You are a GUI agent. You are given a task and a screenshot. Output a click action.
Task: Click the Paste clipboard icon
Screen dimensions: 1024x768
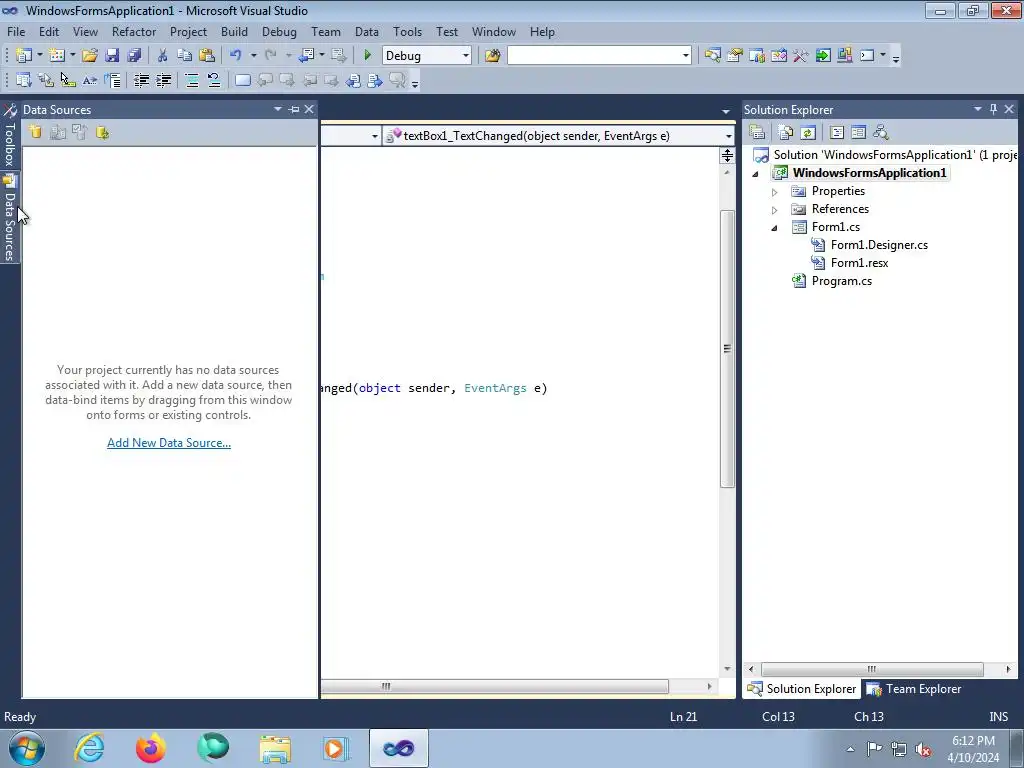pyautogui.click(x=207, y=56)
